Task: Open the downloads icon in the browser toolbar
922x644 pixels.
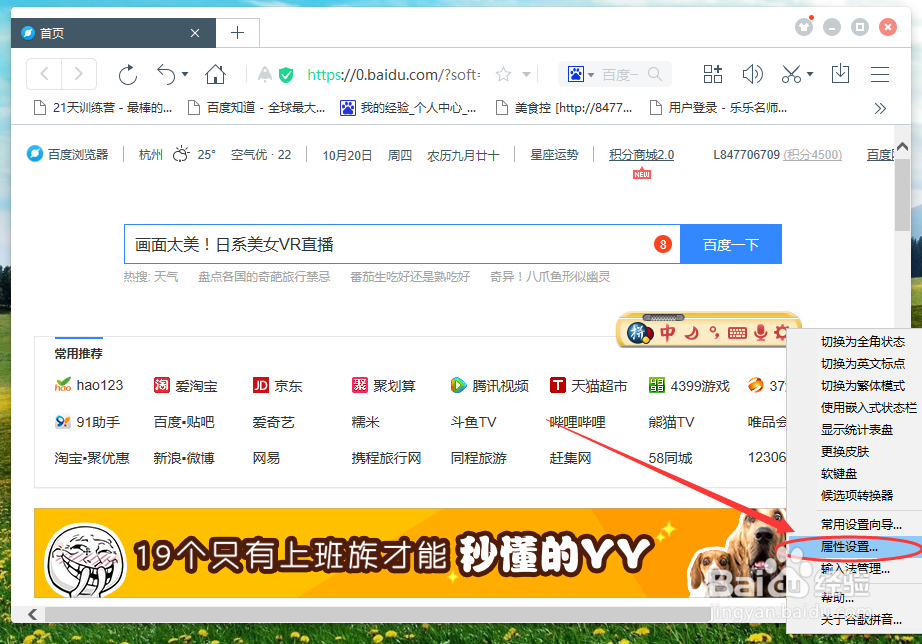Action: [840, 73]
